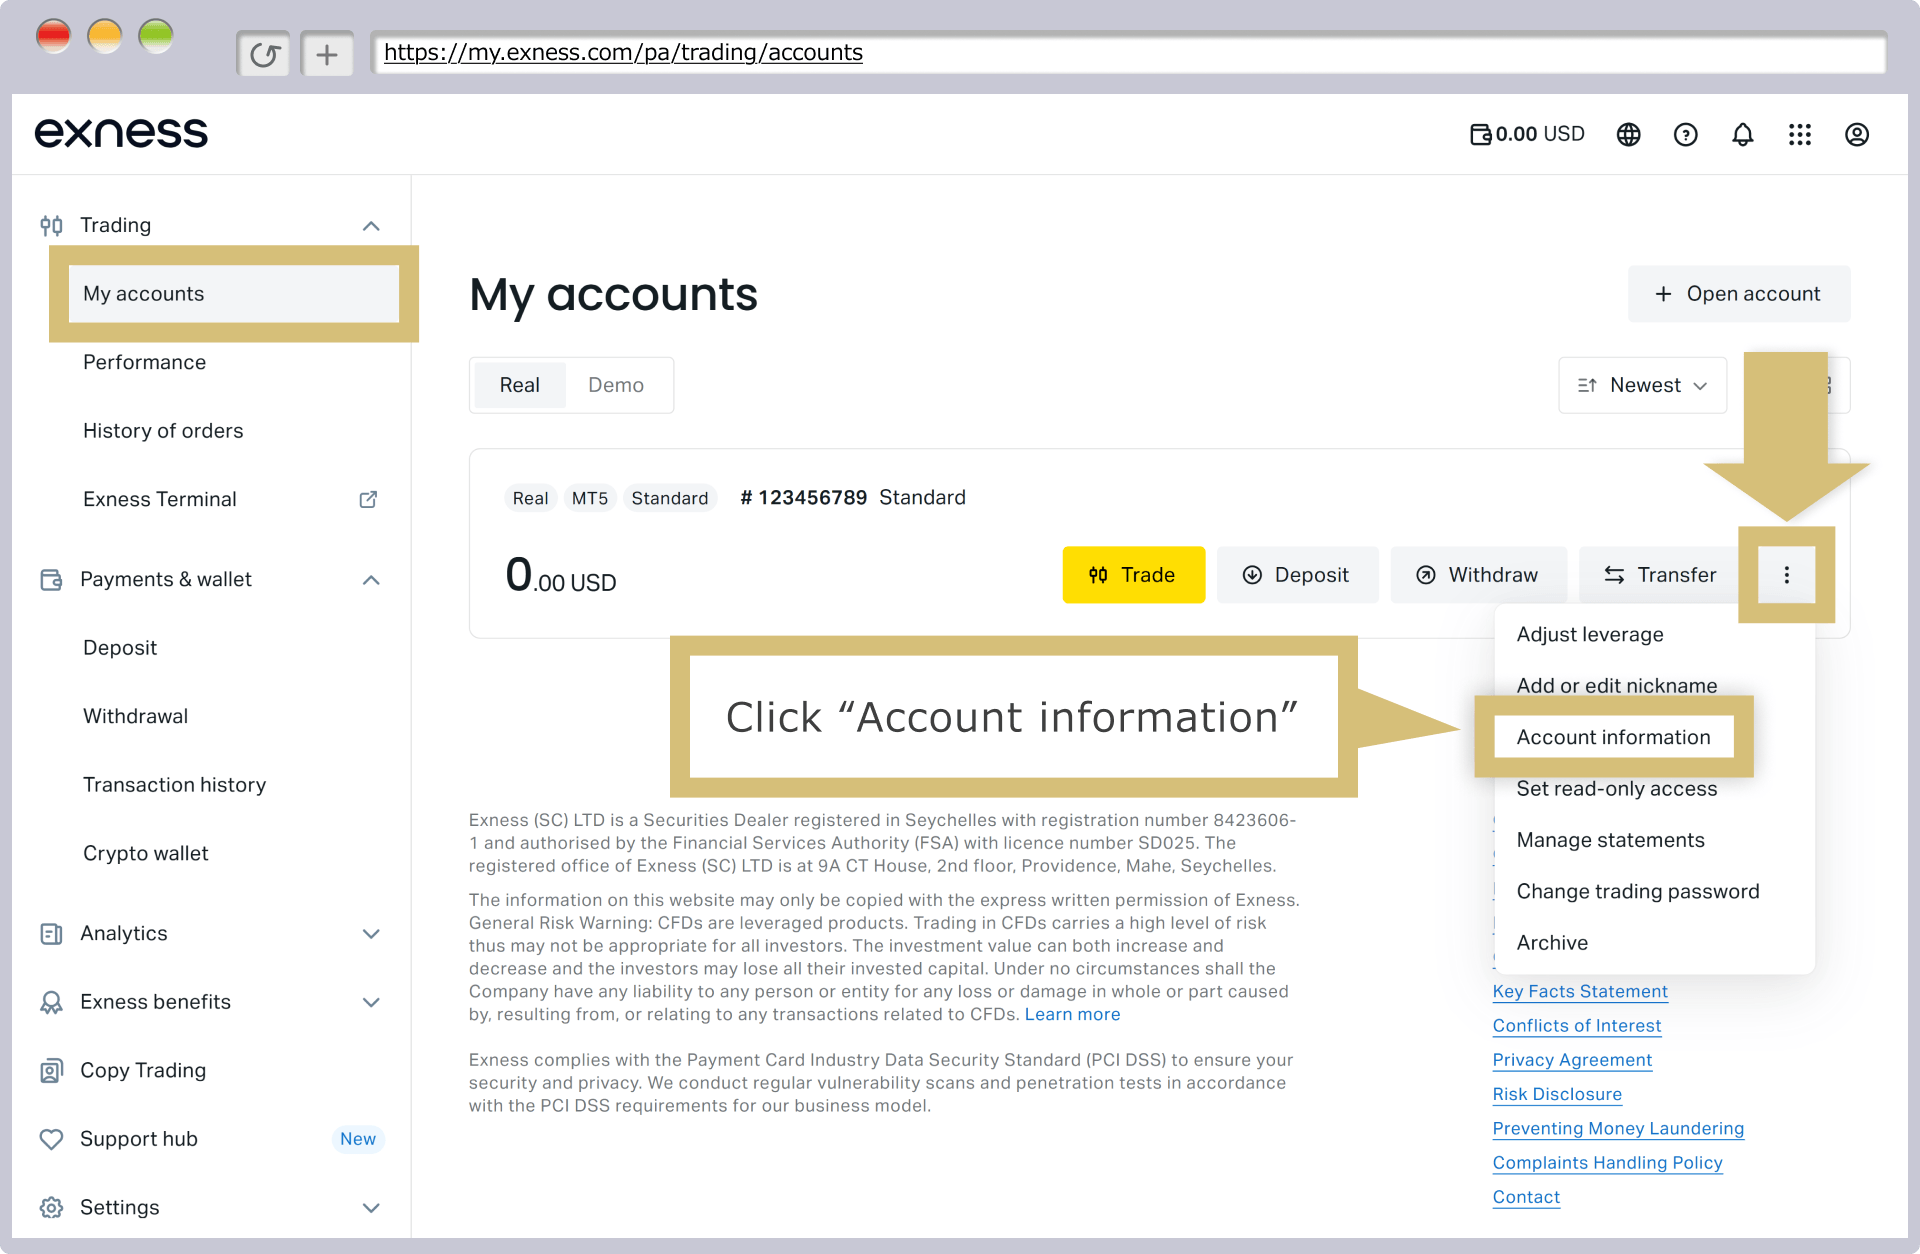Click the Learn more link
The height and width of the screenshot is (1254, 1920).
point(1072,1014)
